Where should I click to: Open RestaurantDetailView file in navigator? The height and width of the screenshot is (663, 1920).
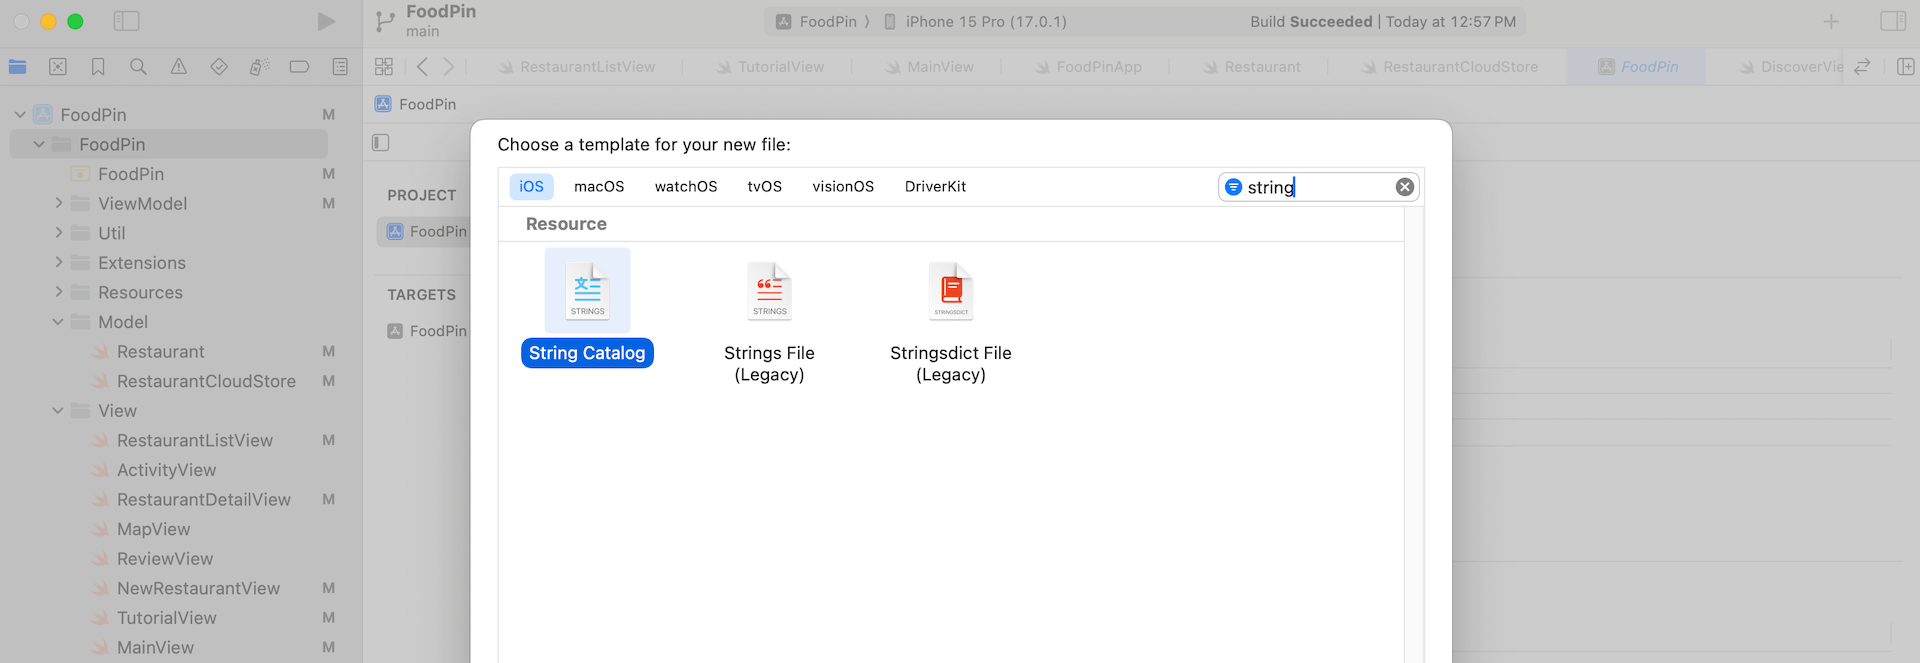(203, 500)
